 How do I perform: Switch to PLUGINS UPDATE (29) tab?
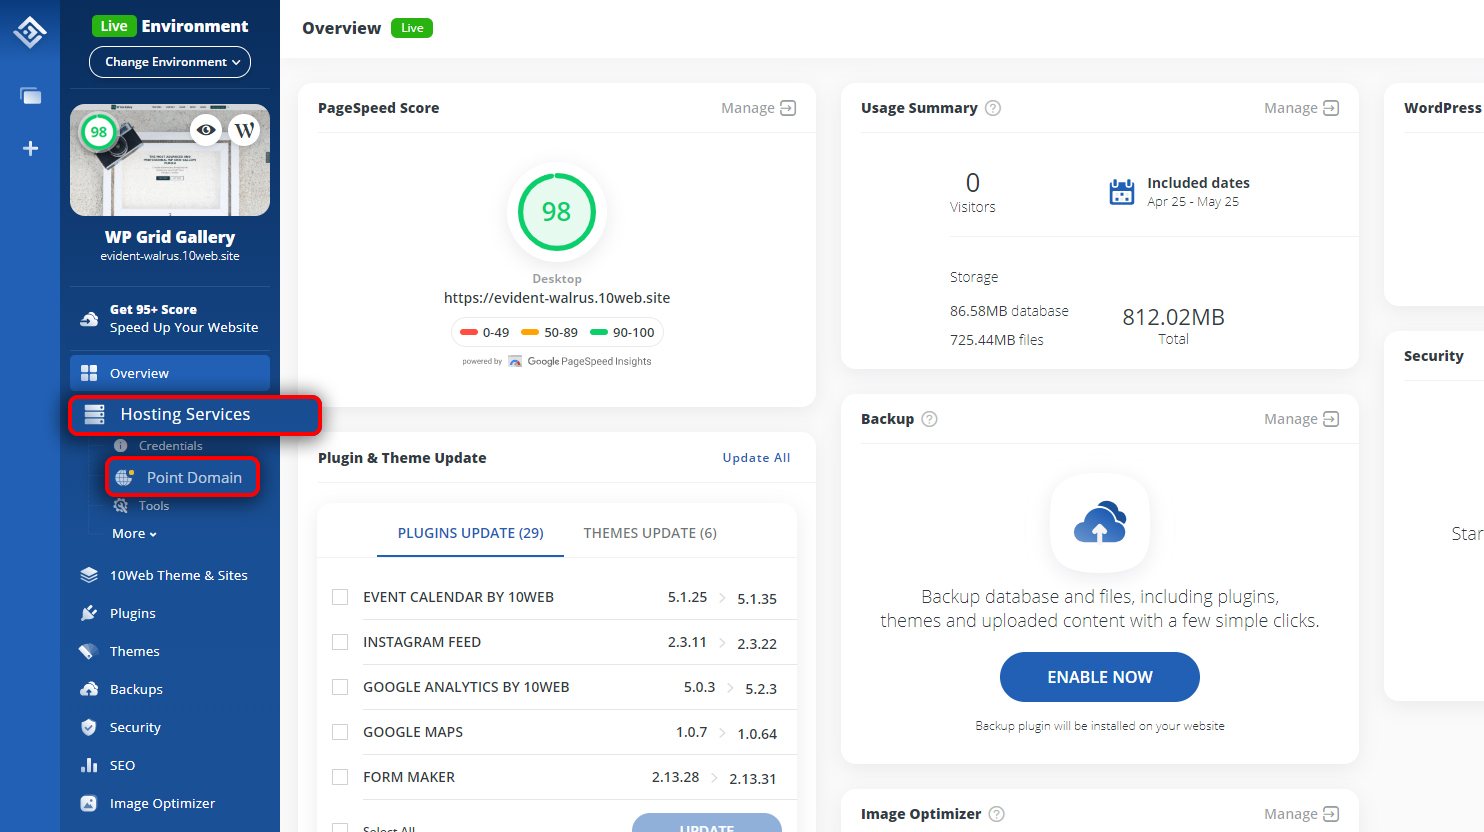coord(471,533)
